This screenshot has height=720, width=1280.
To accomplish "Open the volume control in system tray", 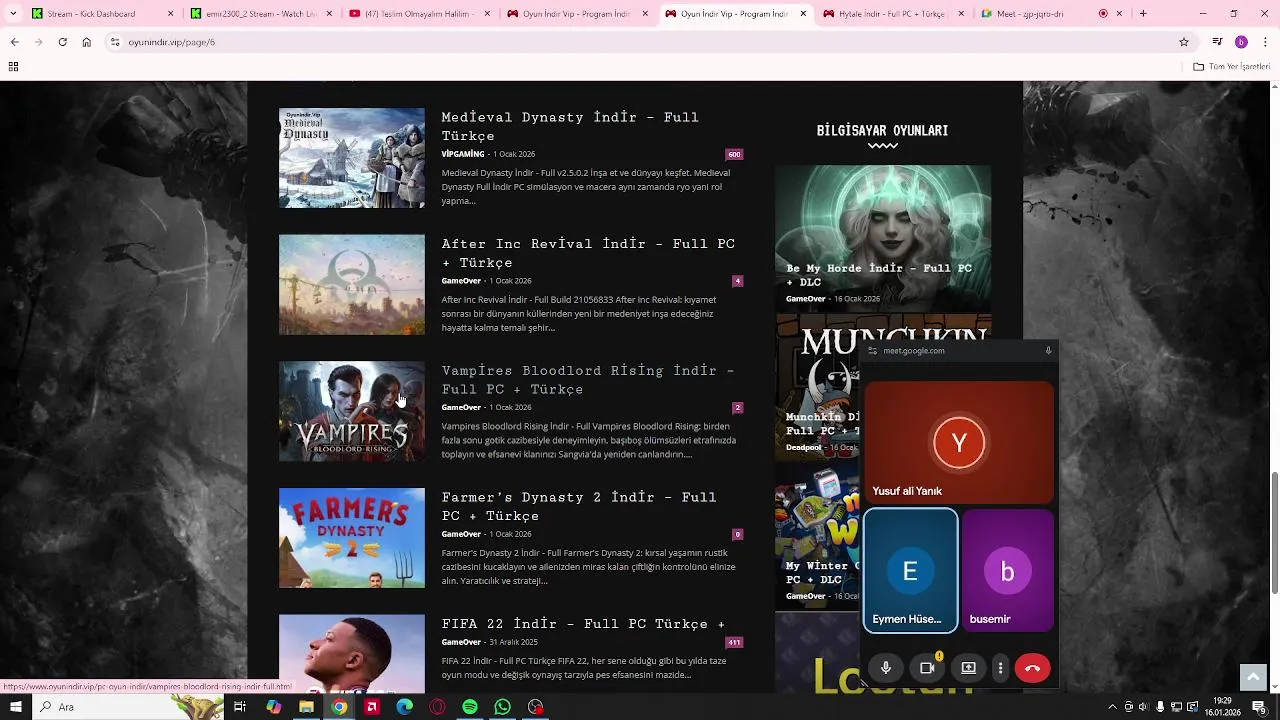I will click(x=1143, y=707).
